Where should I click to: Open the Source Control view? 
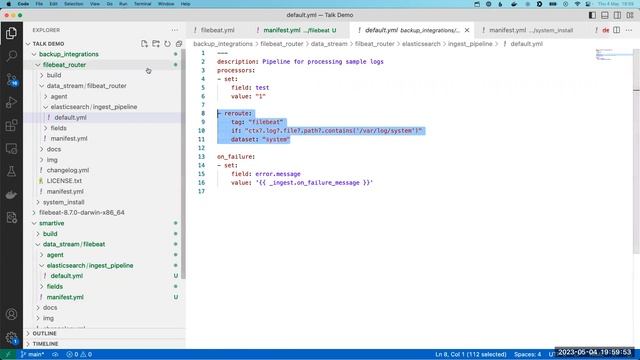[11, 79]
